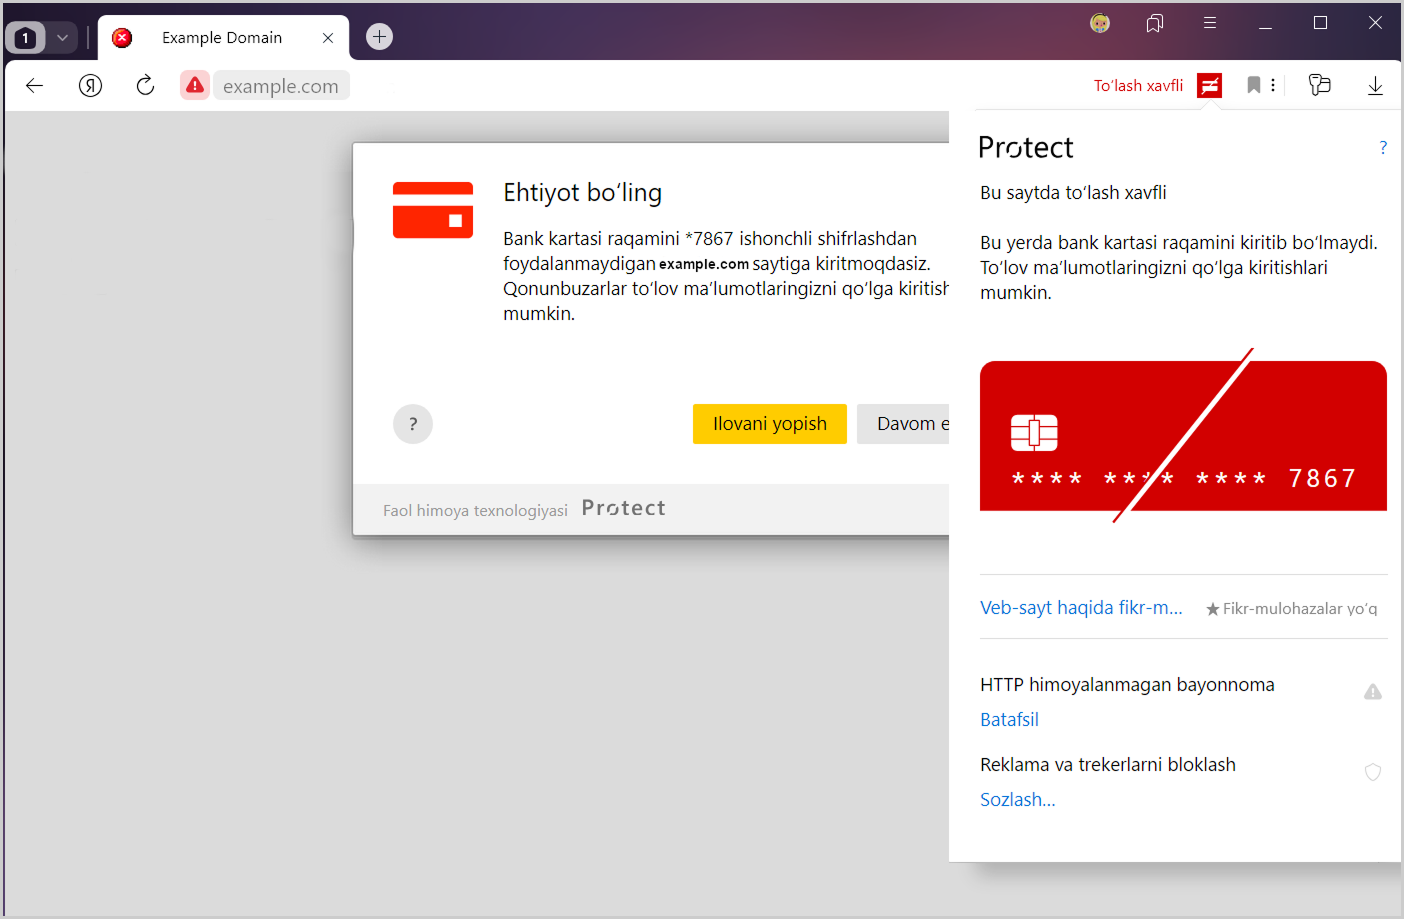Screen dimensions: 1404x919
Task: Close the Example Domain tab
Action: point(328,38)
